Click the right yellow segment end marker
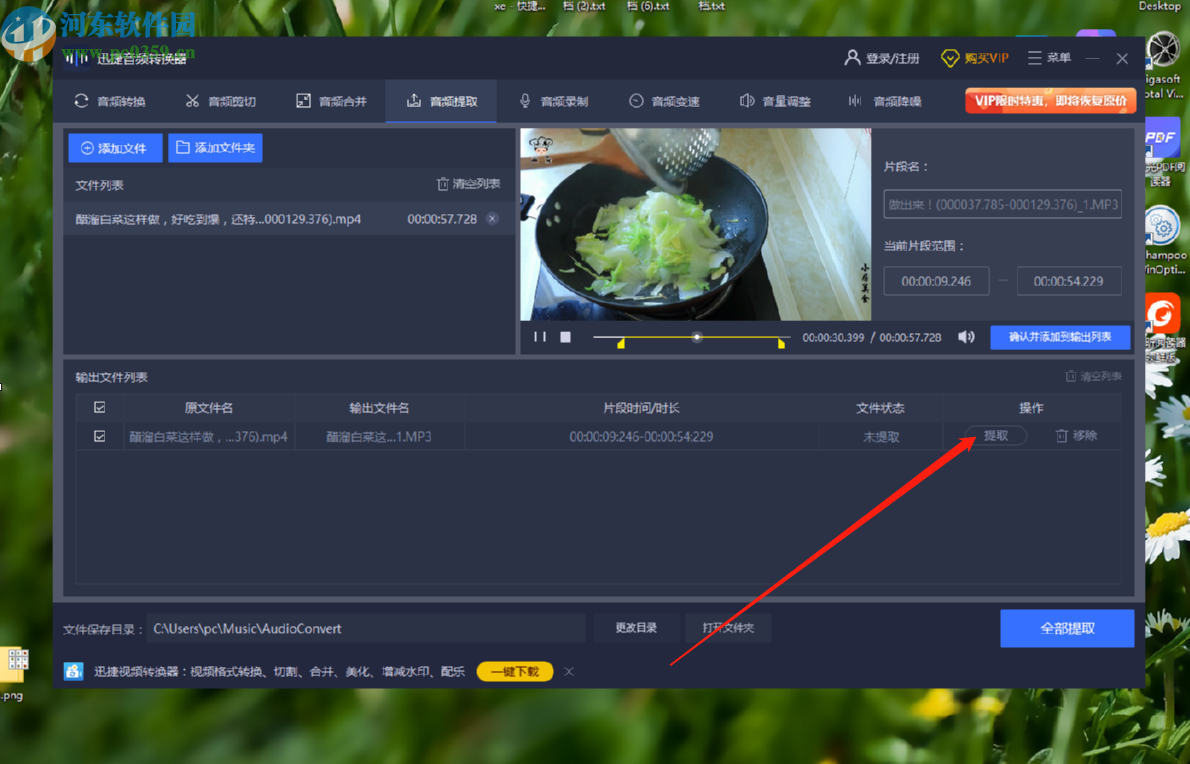Viewport: 1190px width, 764px height. coord(781,344)
